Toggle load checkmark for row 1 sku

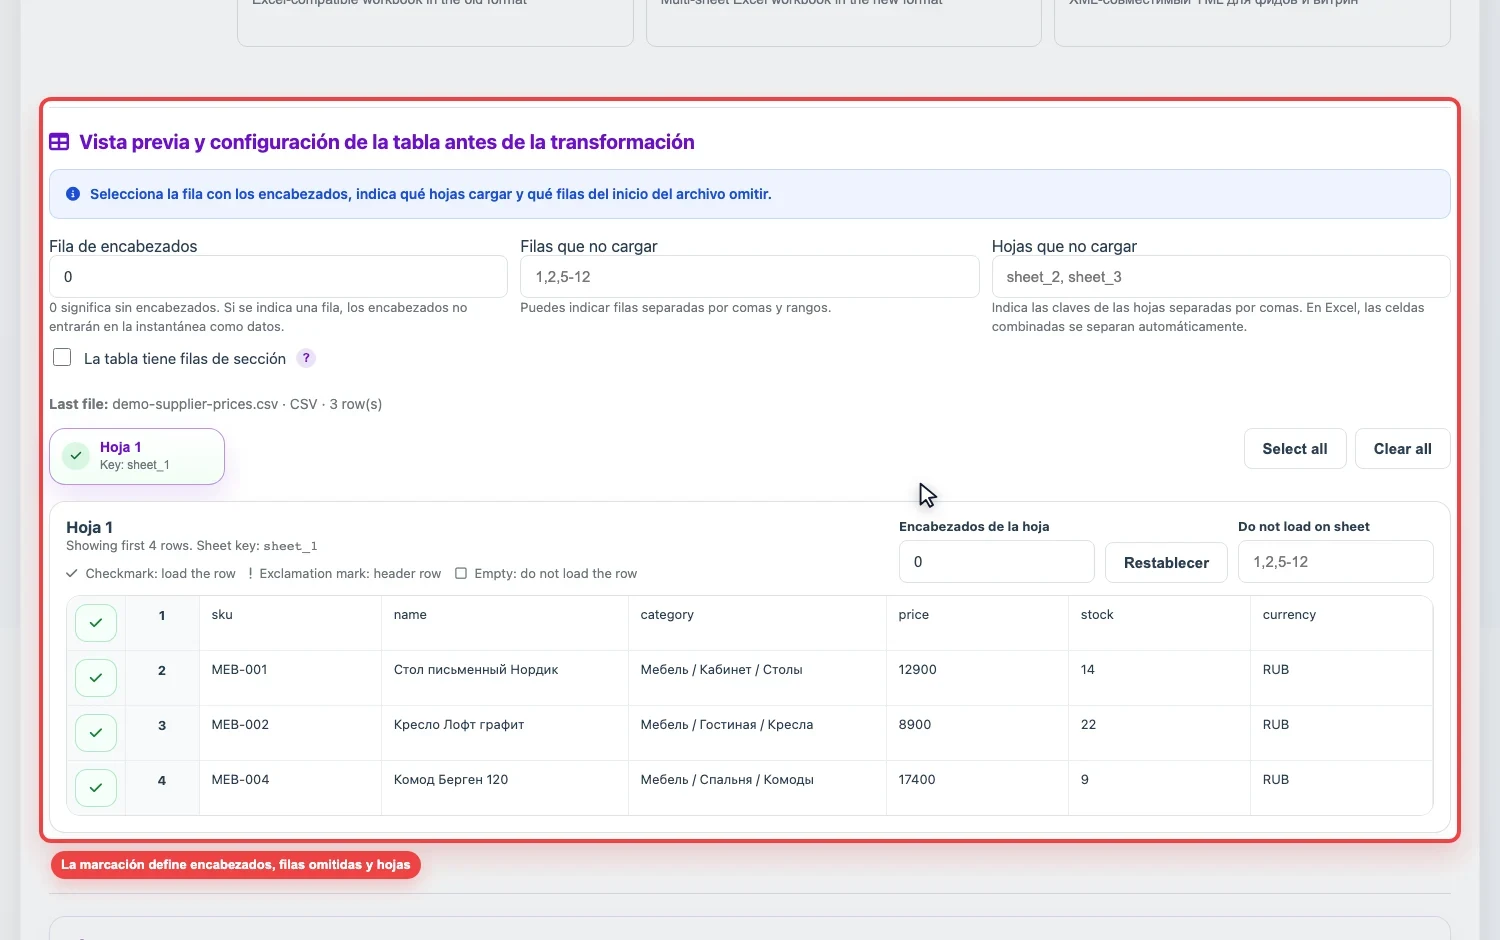96,623
